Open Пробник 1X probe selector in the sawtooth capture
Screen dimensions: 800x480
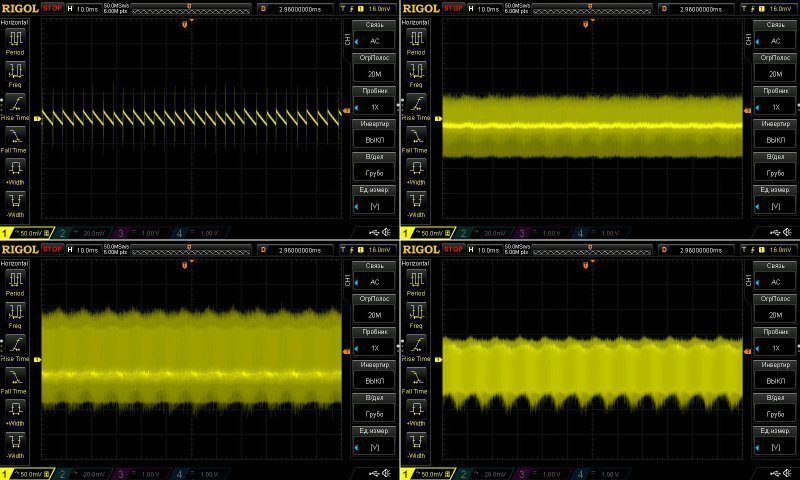(x=374, y=107)
